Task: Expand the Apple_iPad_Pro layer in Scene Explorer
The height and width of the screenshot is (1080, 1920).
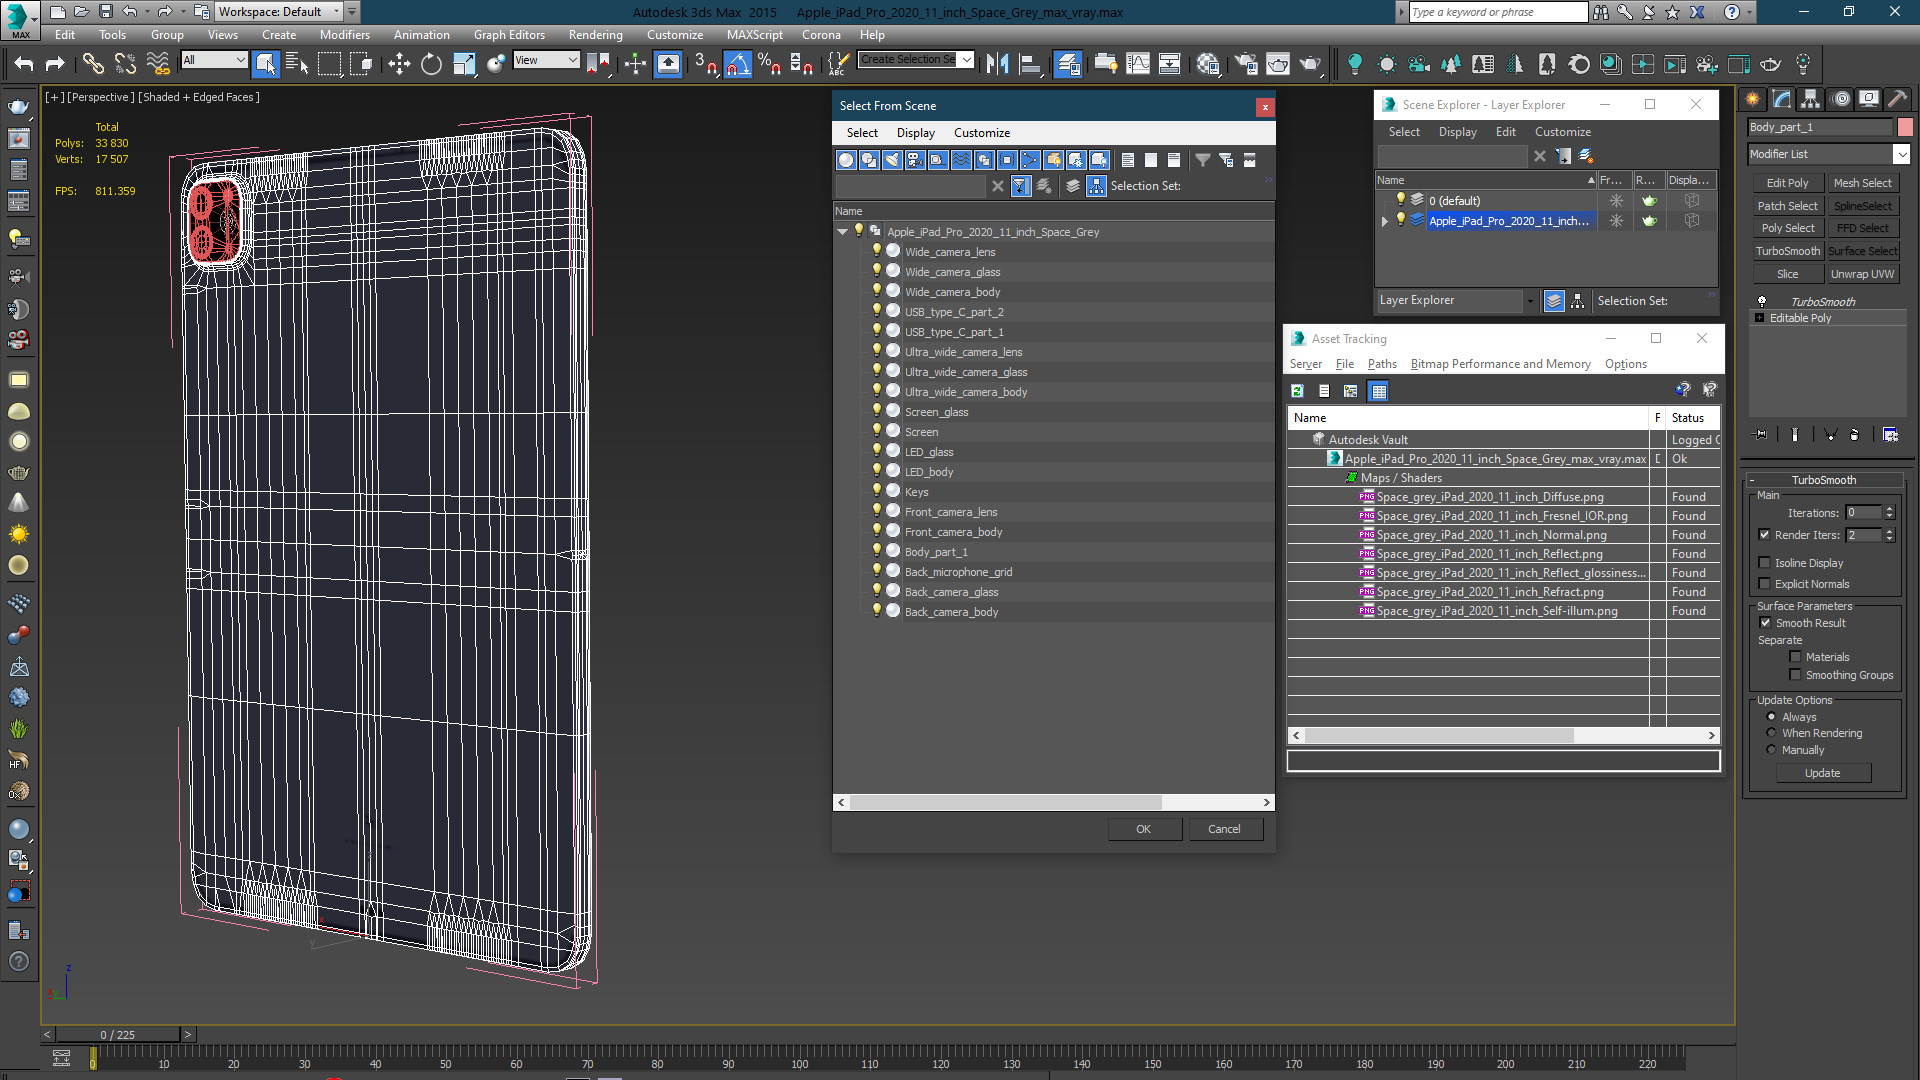Action: tap(1385, 221)
